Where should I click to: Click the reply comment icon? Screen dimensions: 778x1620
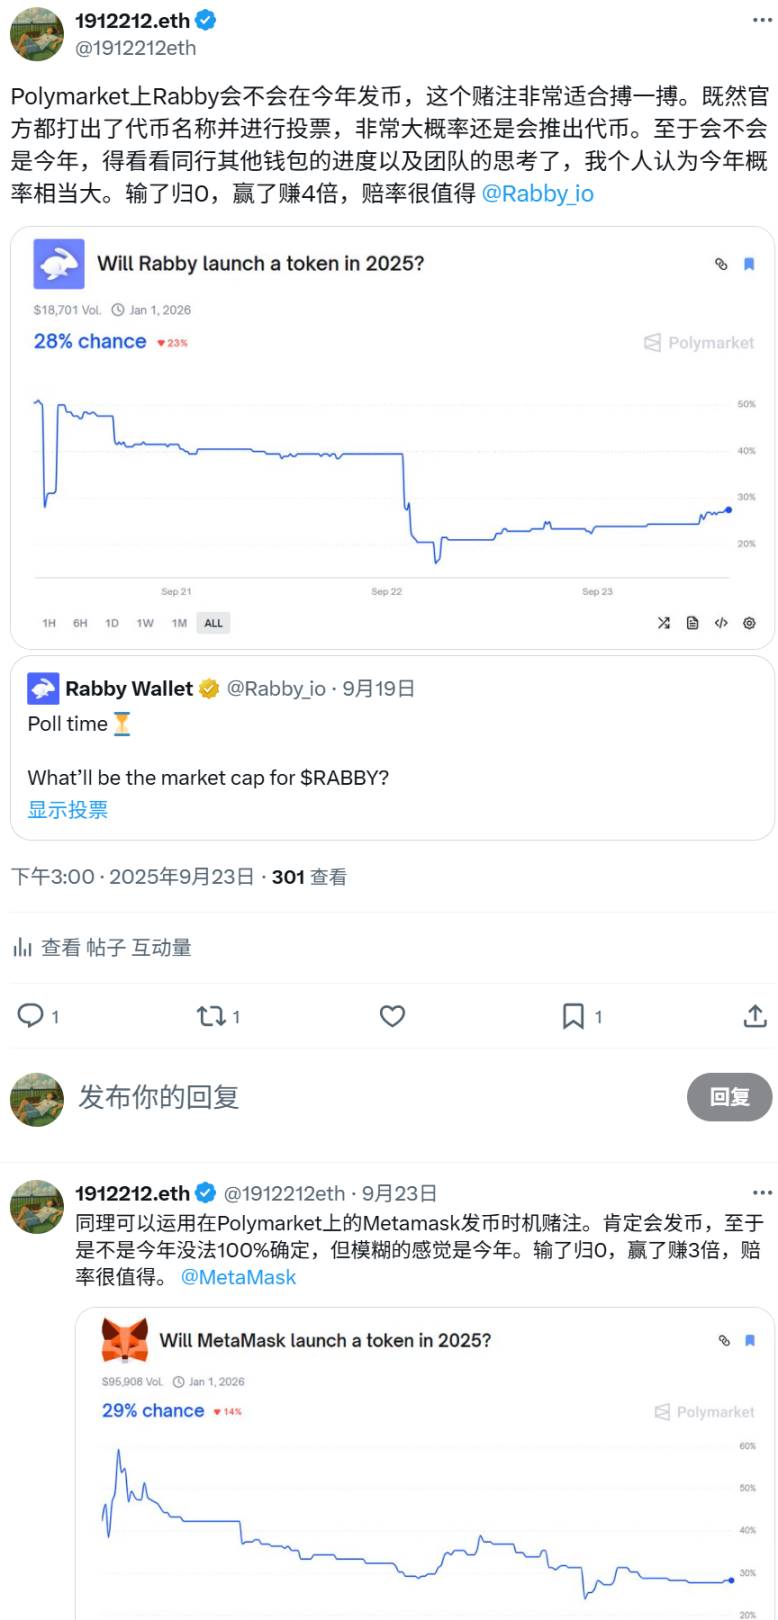(x=31, y=1016)
